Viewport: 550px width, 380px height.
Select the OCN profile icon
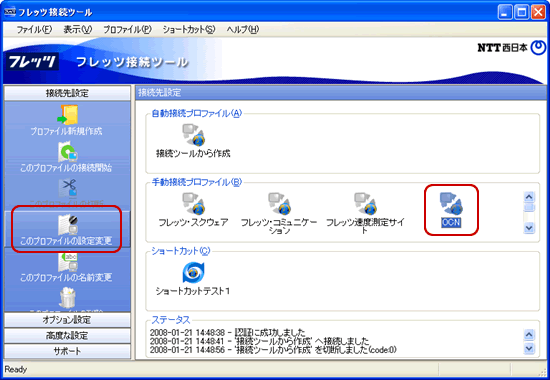click(451, 204)
